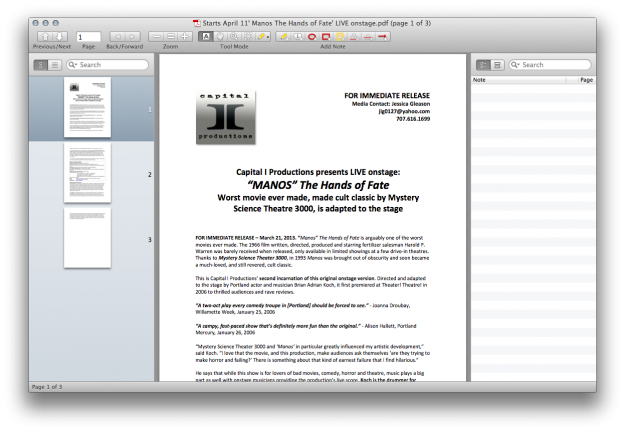Viewport: 625px width, 432px height.
Task: Add a red circle note
Action: point(312,37)
